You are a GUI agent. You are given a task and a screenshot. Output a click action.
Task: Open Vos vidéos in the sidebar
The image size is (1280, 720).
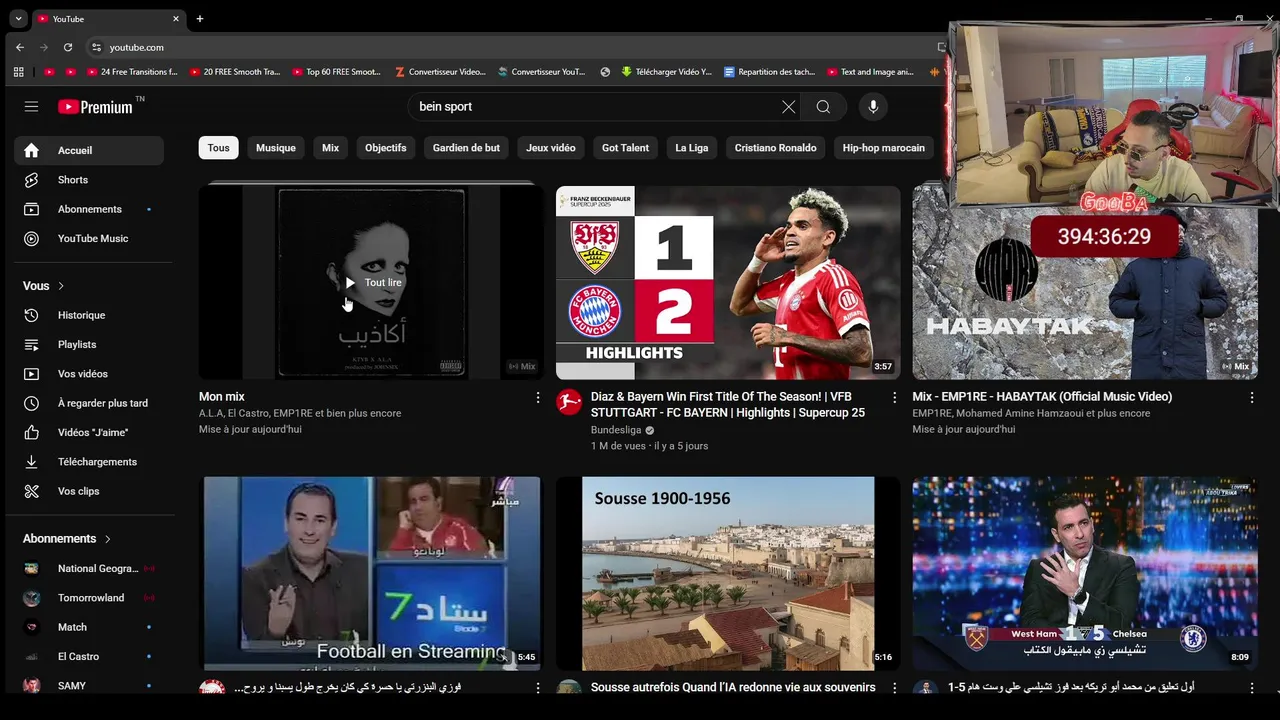tap(89, 373)
